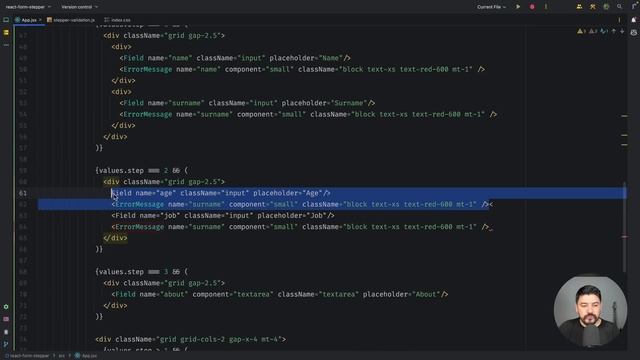Click the typo check indicator

604,31
